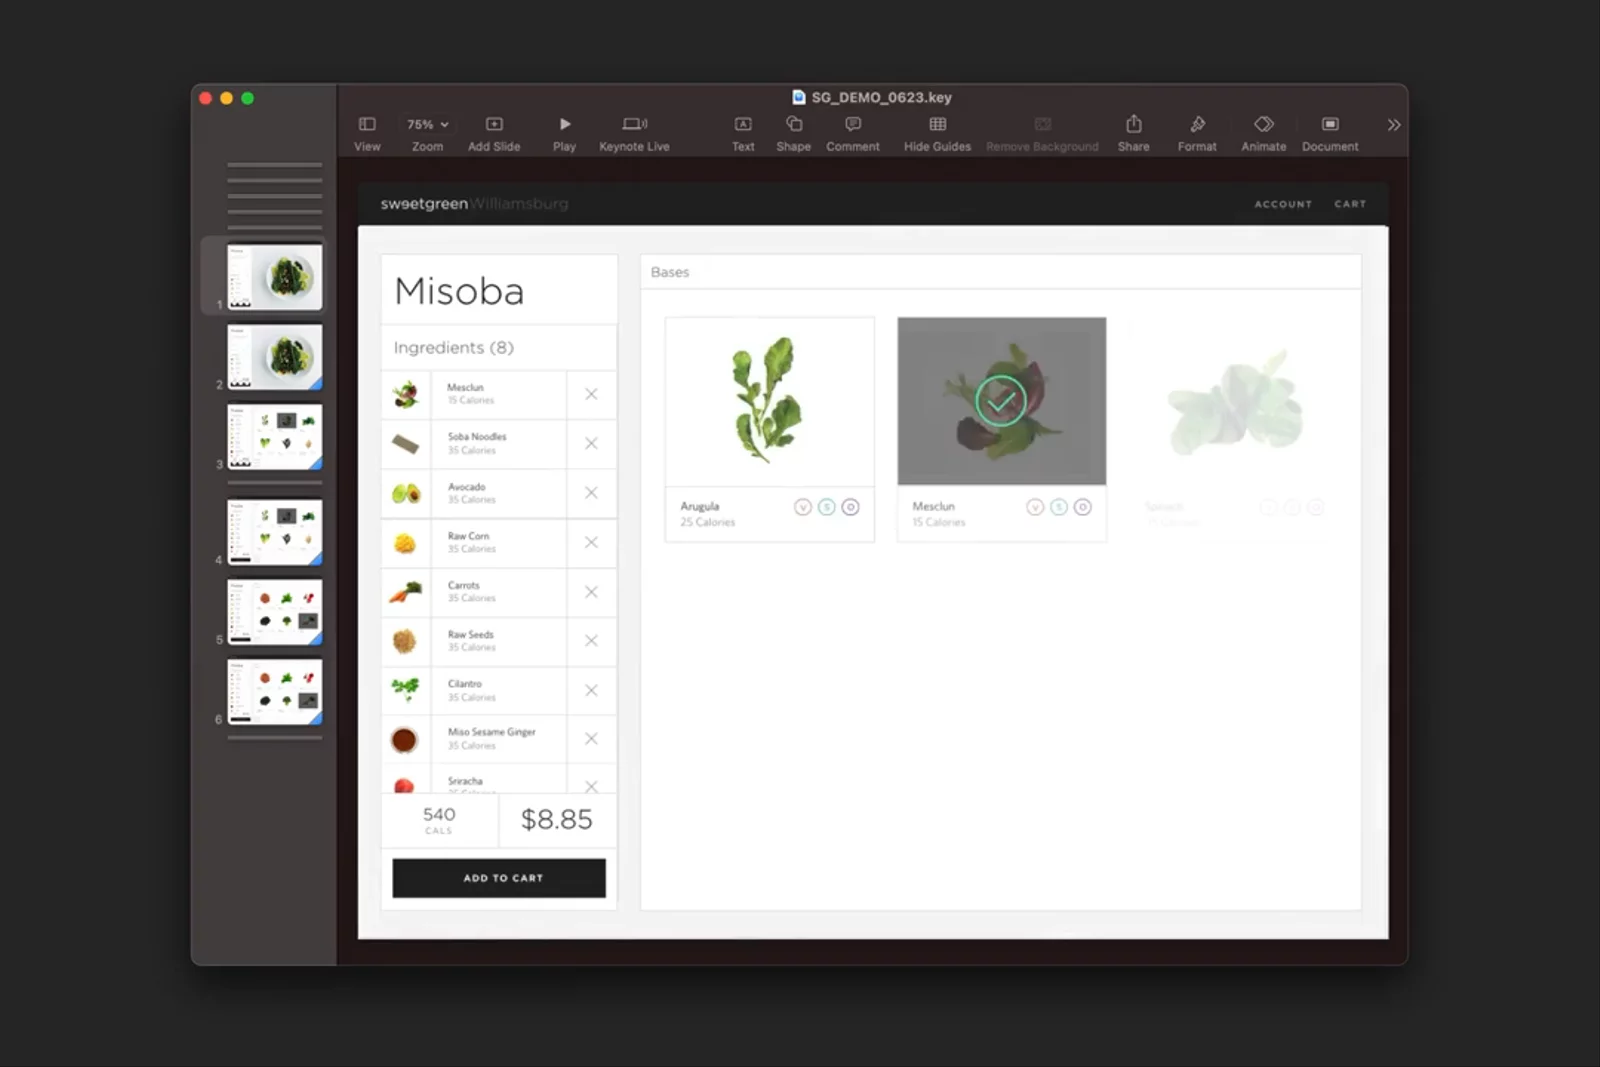Remove Carrots from the ingredients list
Image resolution: width=1600 pixels, height=1067 pixels.
pos(591,592)
